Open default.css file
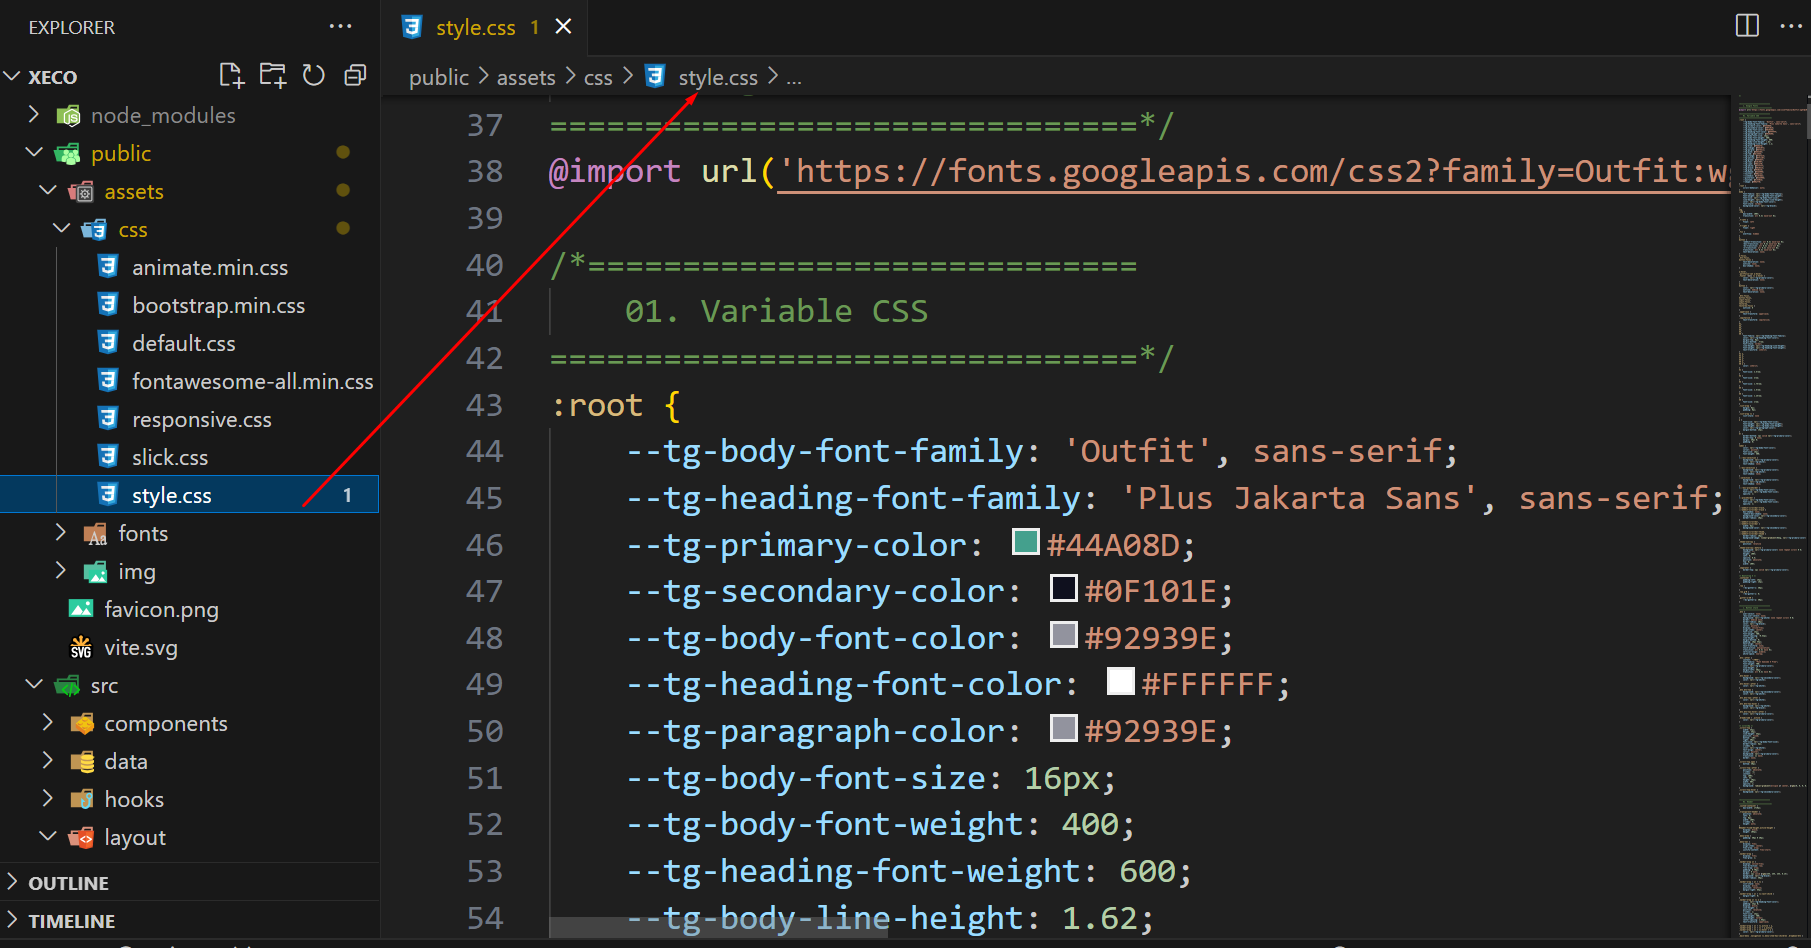Image resolution: width=1811 pixels, height=948 pixels. click(x=184, y=343)
